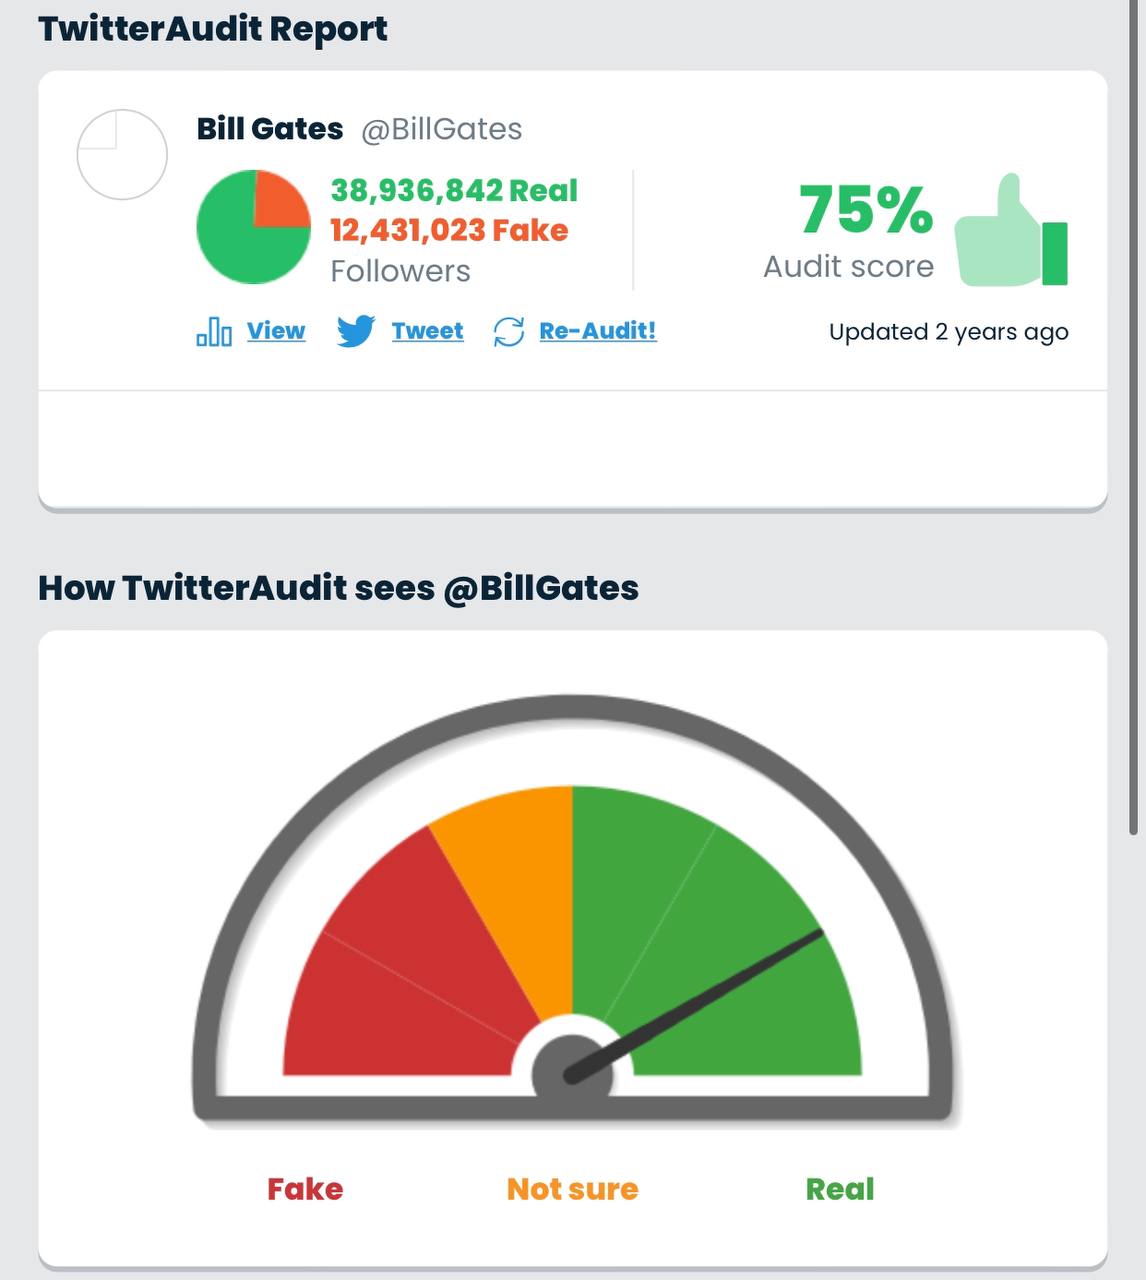1146x1280 pixels.
Task: Click the green thumbs-up icon
Action: (x=1011, y=231)
